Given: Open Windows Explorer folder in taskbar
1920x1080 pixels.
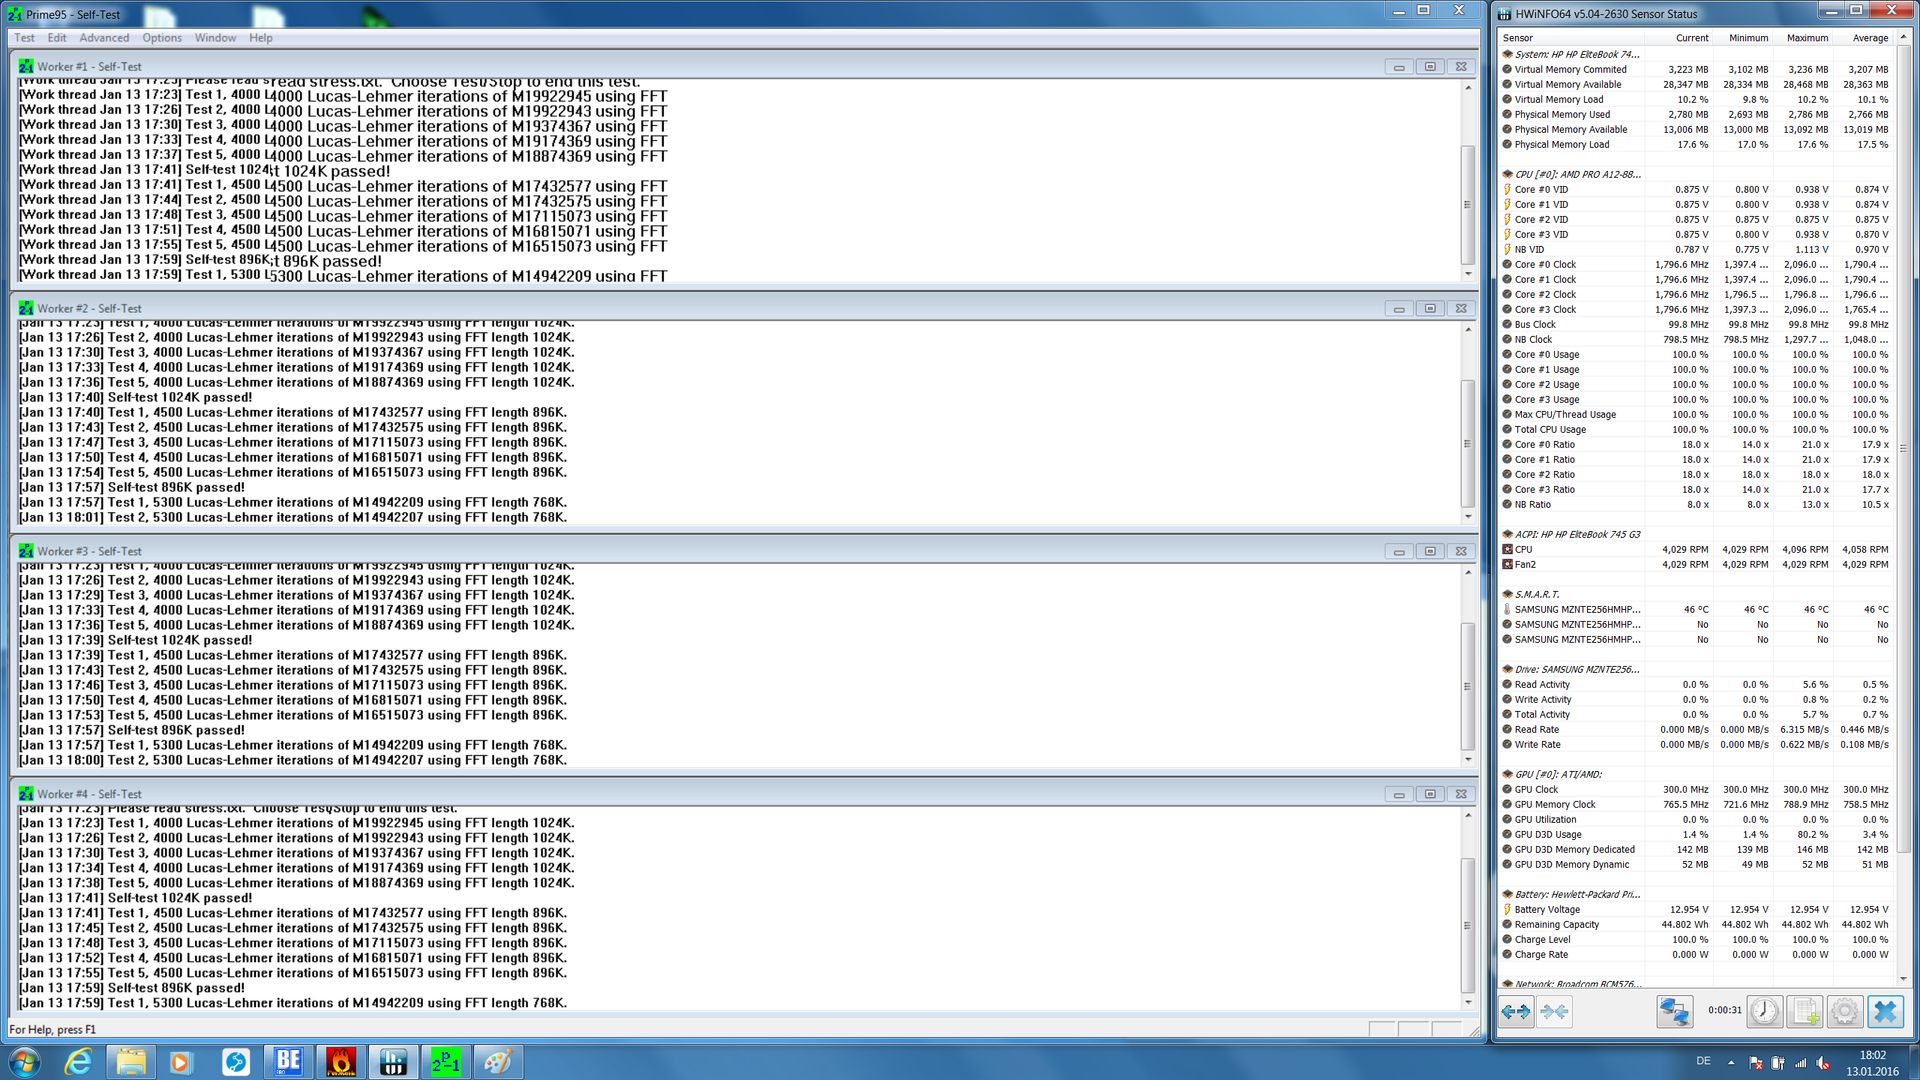Looking at the screenshot, I should coord(130,1061).
